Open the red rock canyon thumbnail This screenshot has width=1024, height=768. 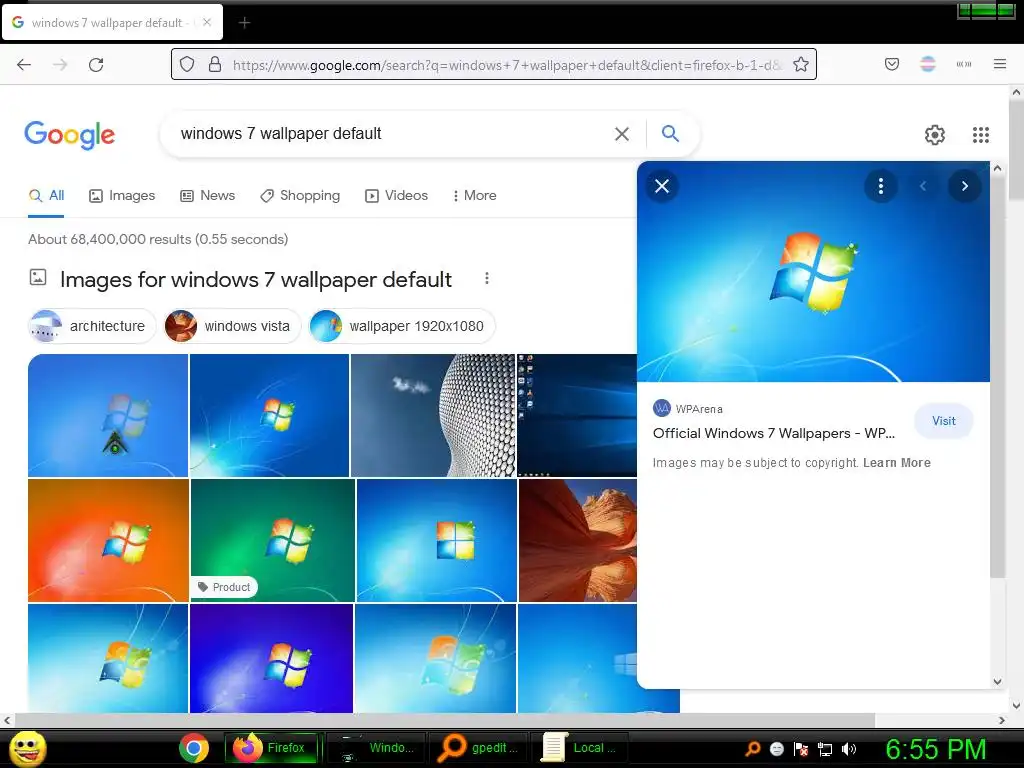coord(578,540)
